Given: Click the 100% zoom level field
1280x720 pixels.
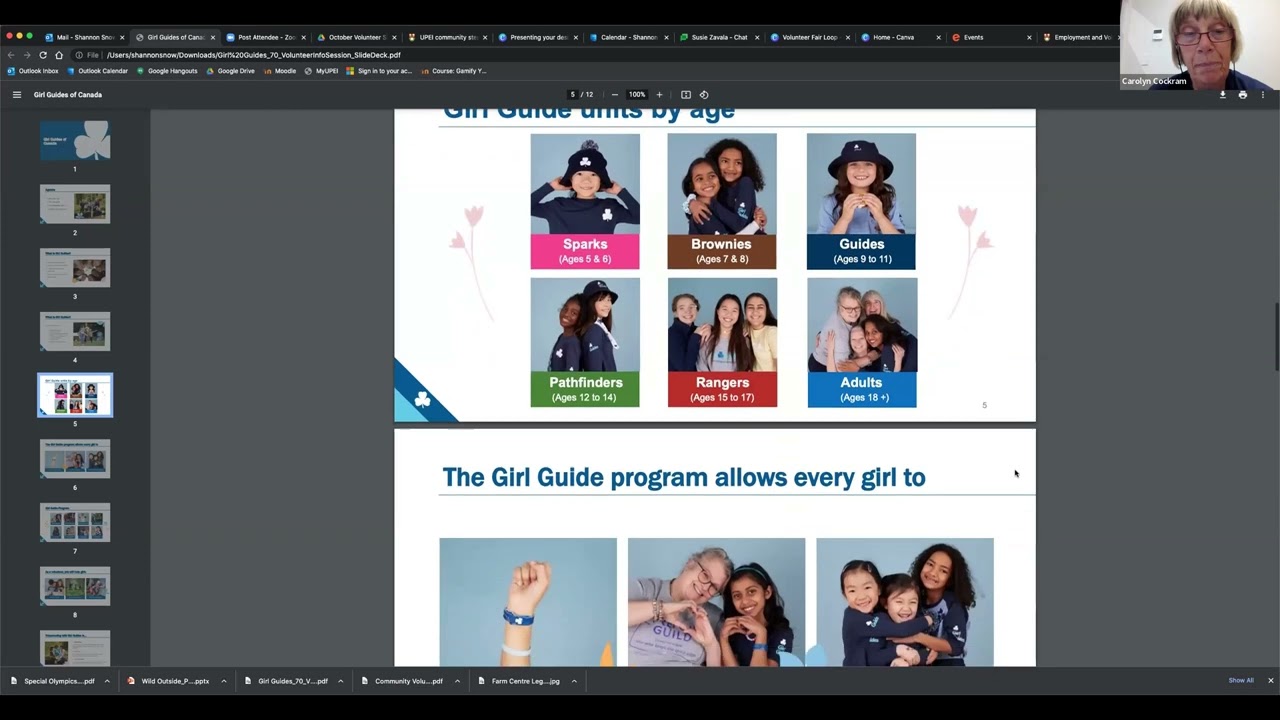Looking at the screenshot, I should coord(637,95).
